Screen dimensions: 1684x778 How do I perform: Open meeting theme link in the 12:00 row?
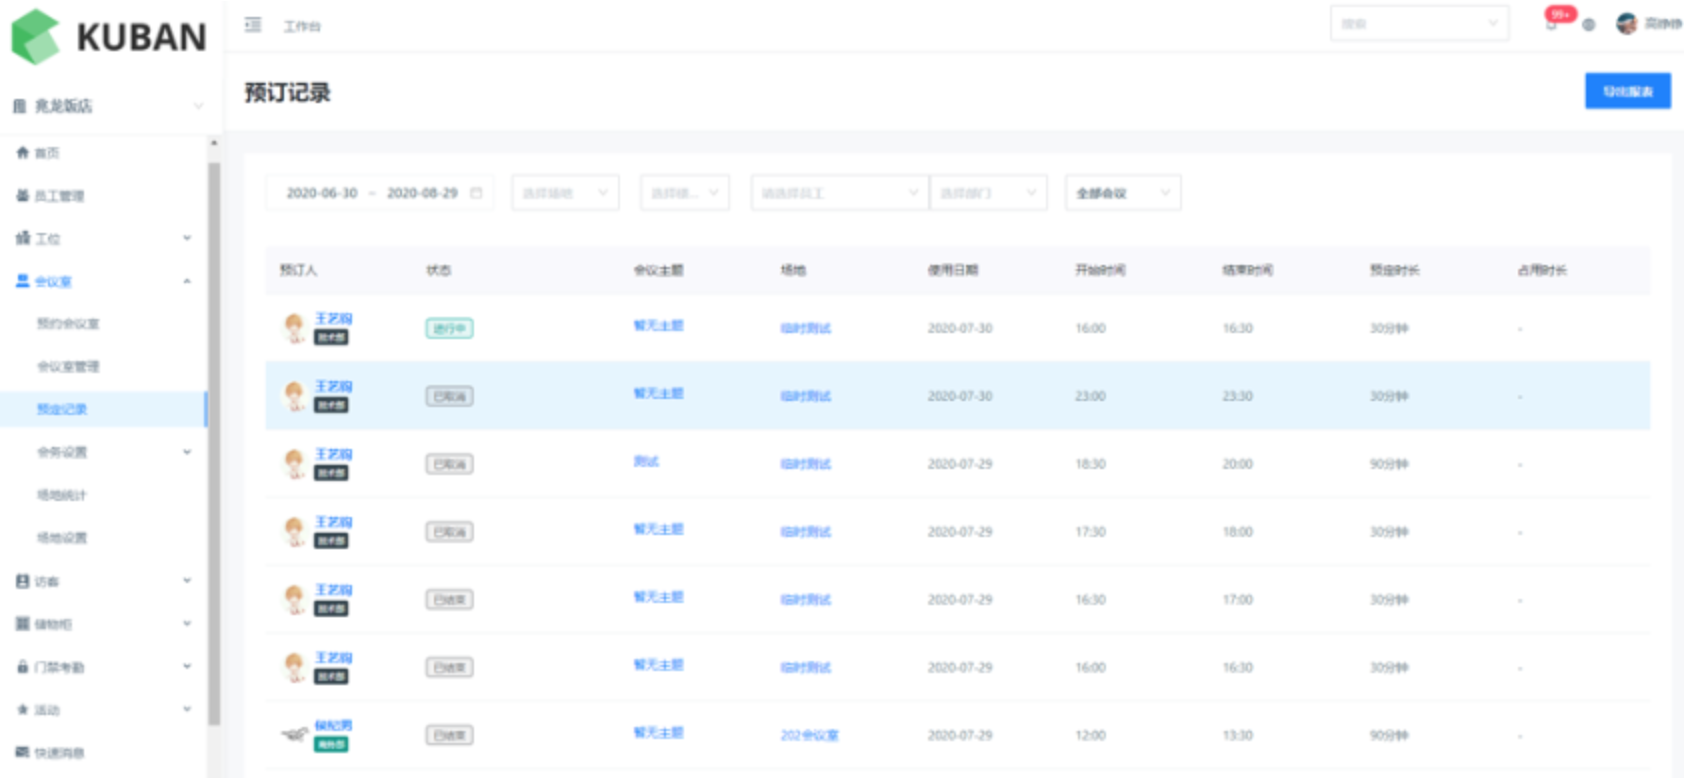pyautogui.click(x=658, y=732)
